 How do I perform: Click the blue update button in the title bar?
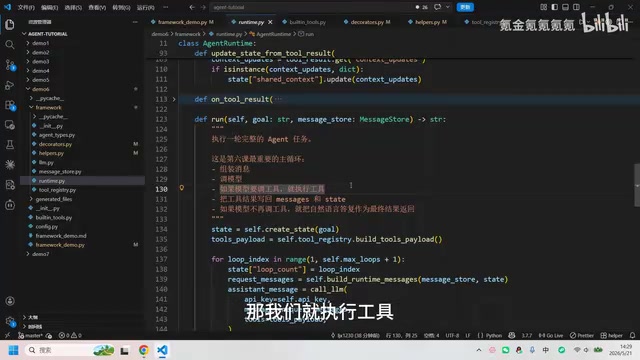[465, 7]
